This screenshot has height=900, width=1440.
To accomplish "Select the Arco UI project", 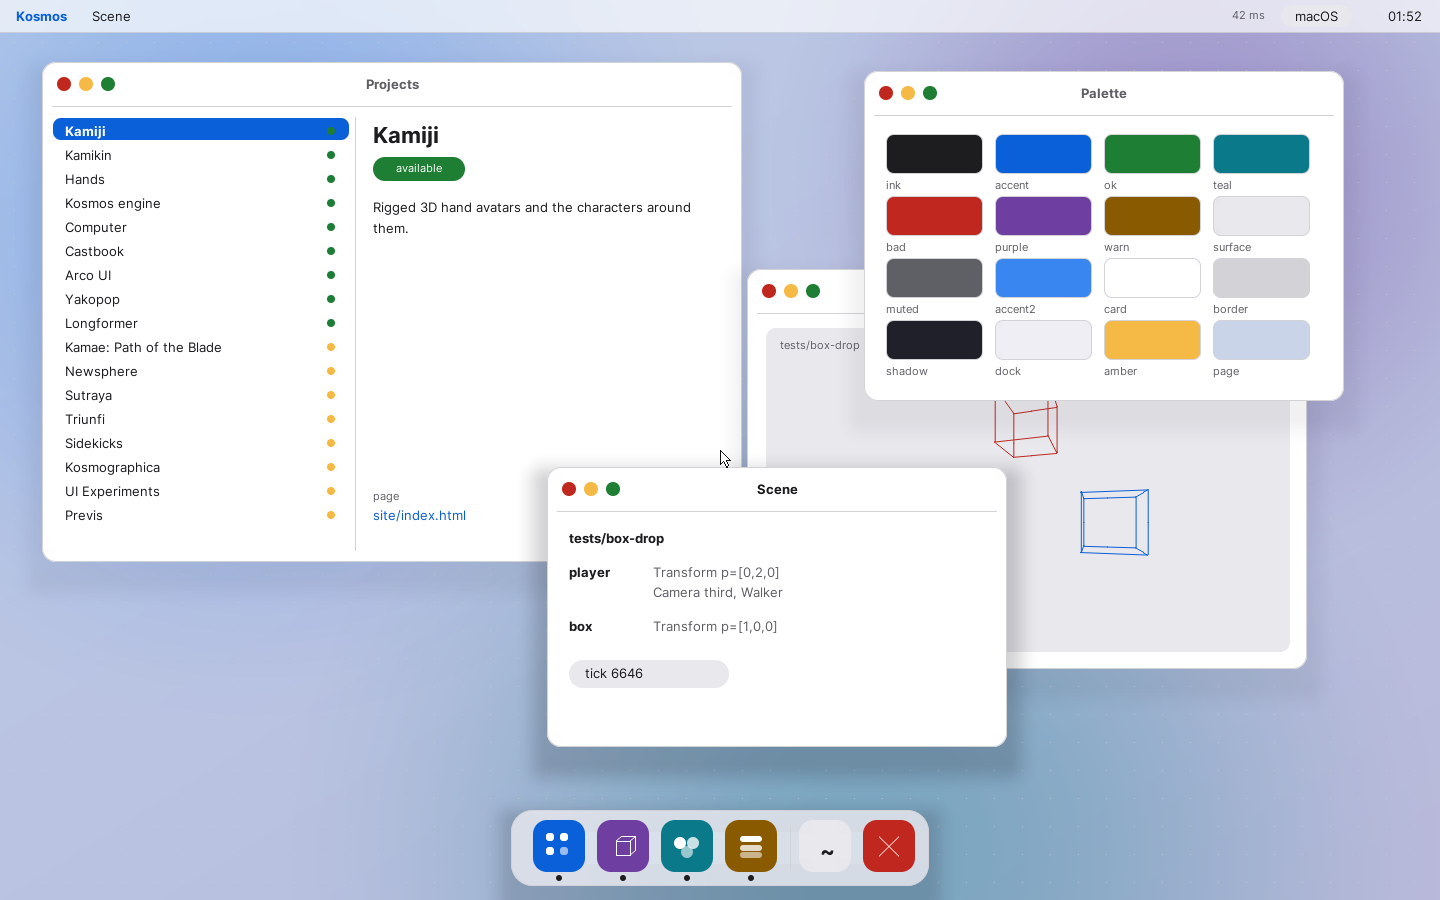I will pyautogui.click(x=201, y=275).
